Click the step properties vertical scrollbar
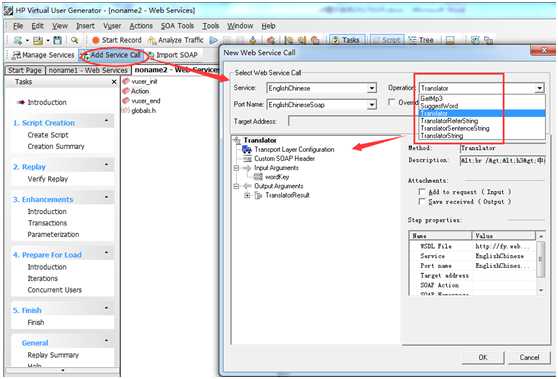The width and height of the screenshot is (558, 379). 541,263
